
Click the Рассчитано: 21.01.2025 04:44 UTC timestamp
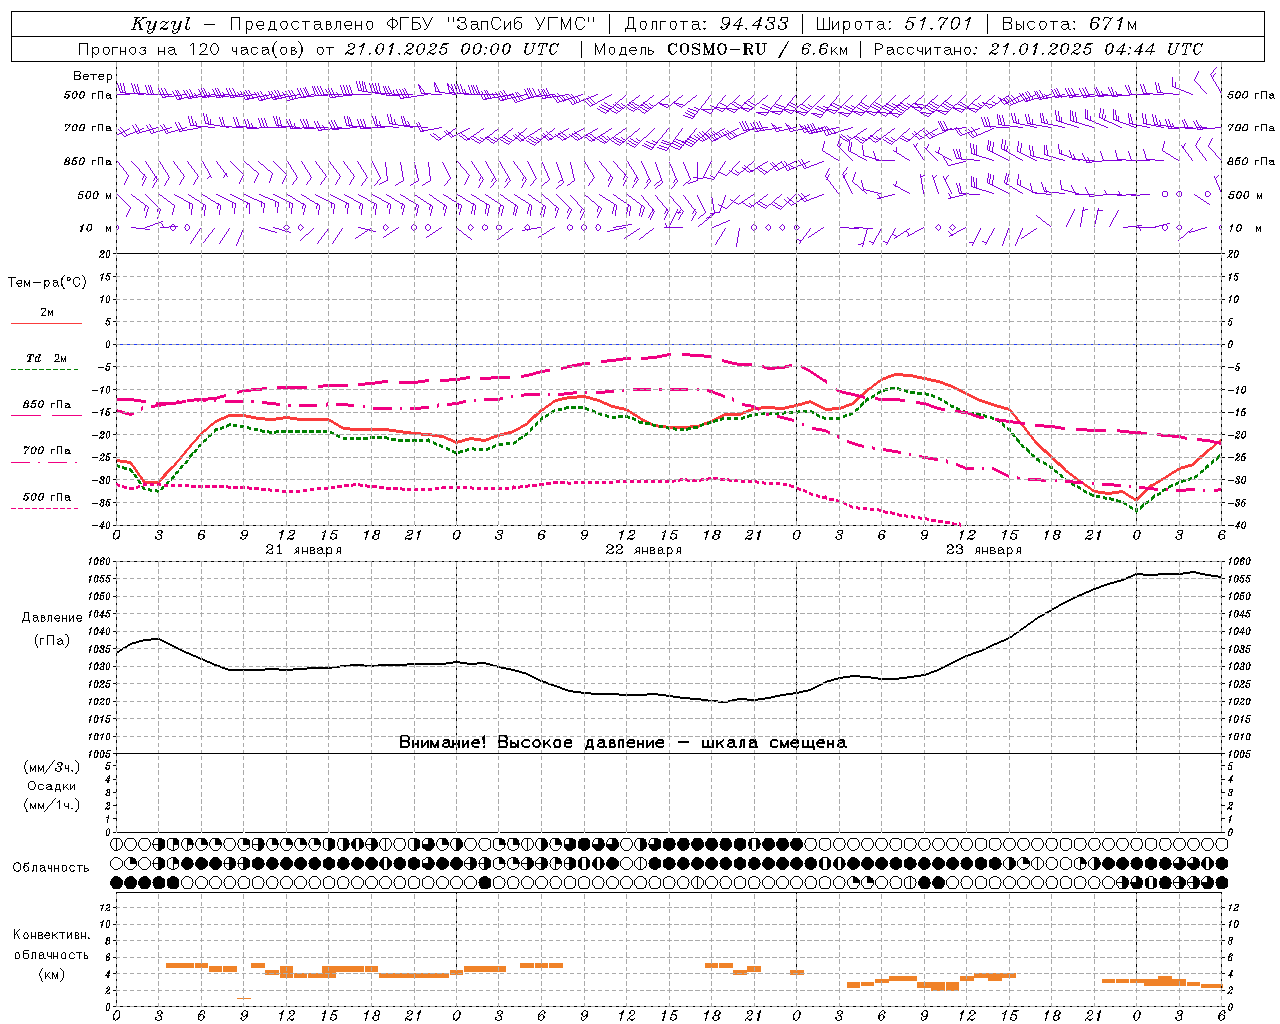(x=1038, y=49)
